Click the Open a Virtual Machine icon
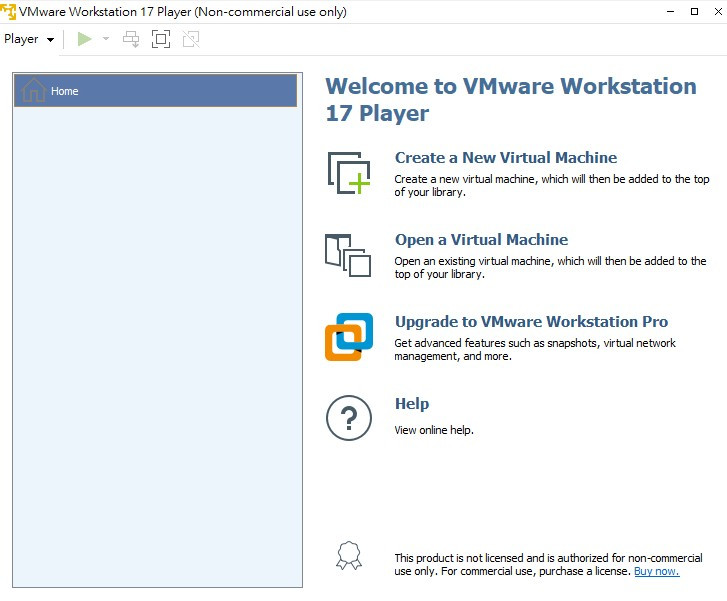 pyautogui.click(x=348, y=256)
